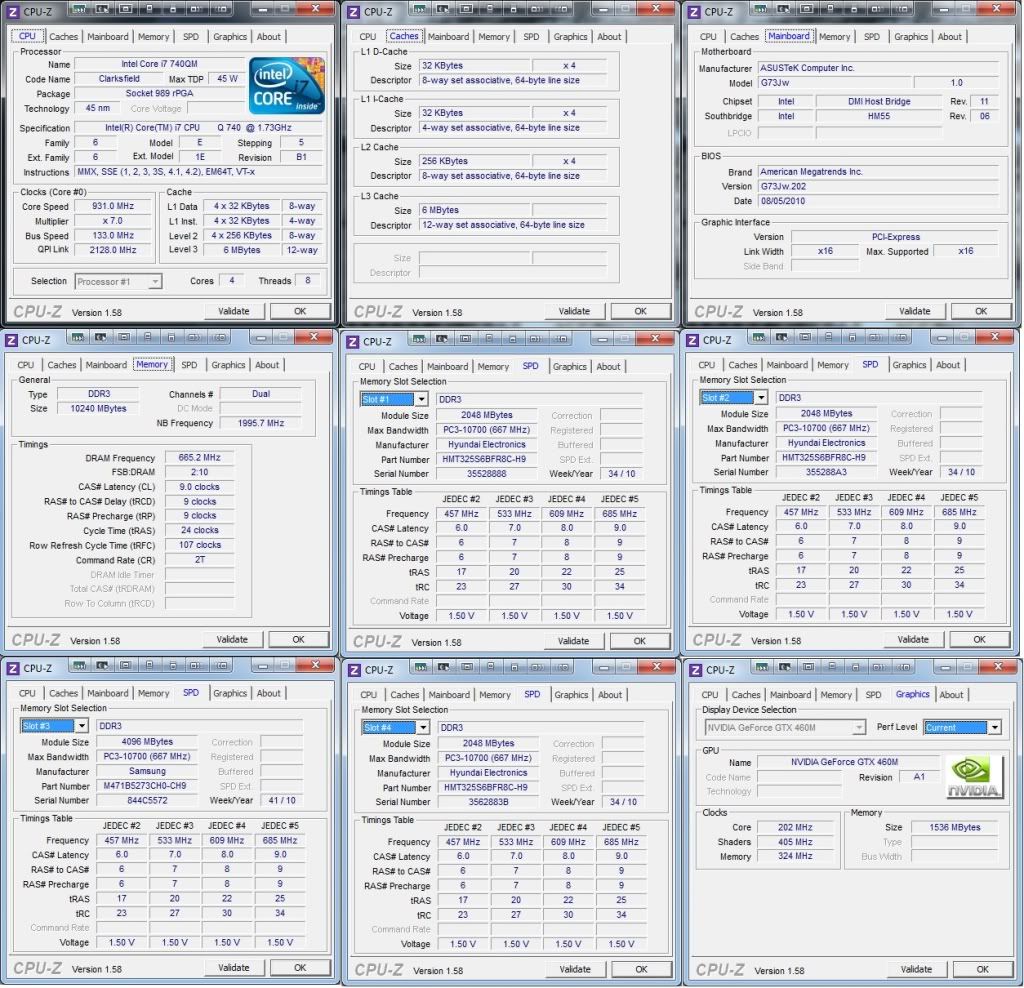Click OK in the CPU tab window
Image resolution: width=1024 pixels, height=988 pixels.
[x=300, y=311]
